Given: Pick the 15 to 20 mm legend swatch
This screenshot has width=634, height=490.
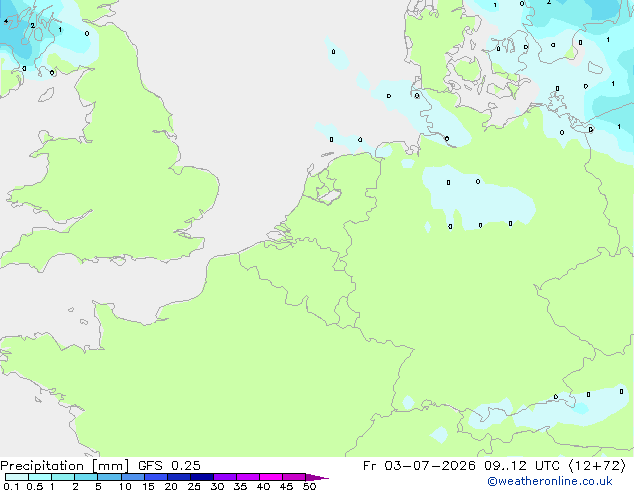Looking at the screenshot, I should coord(156,477).
